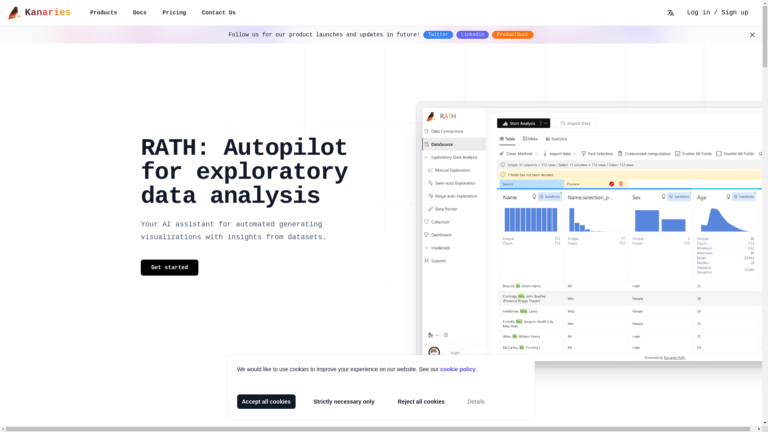Click the red trash delete icon
Viewport: 768px width, 432px height.
tap(620, 184)
